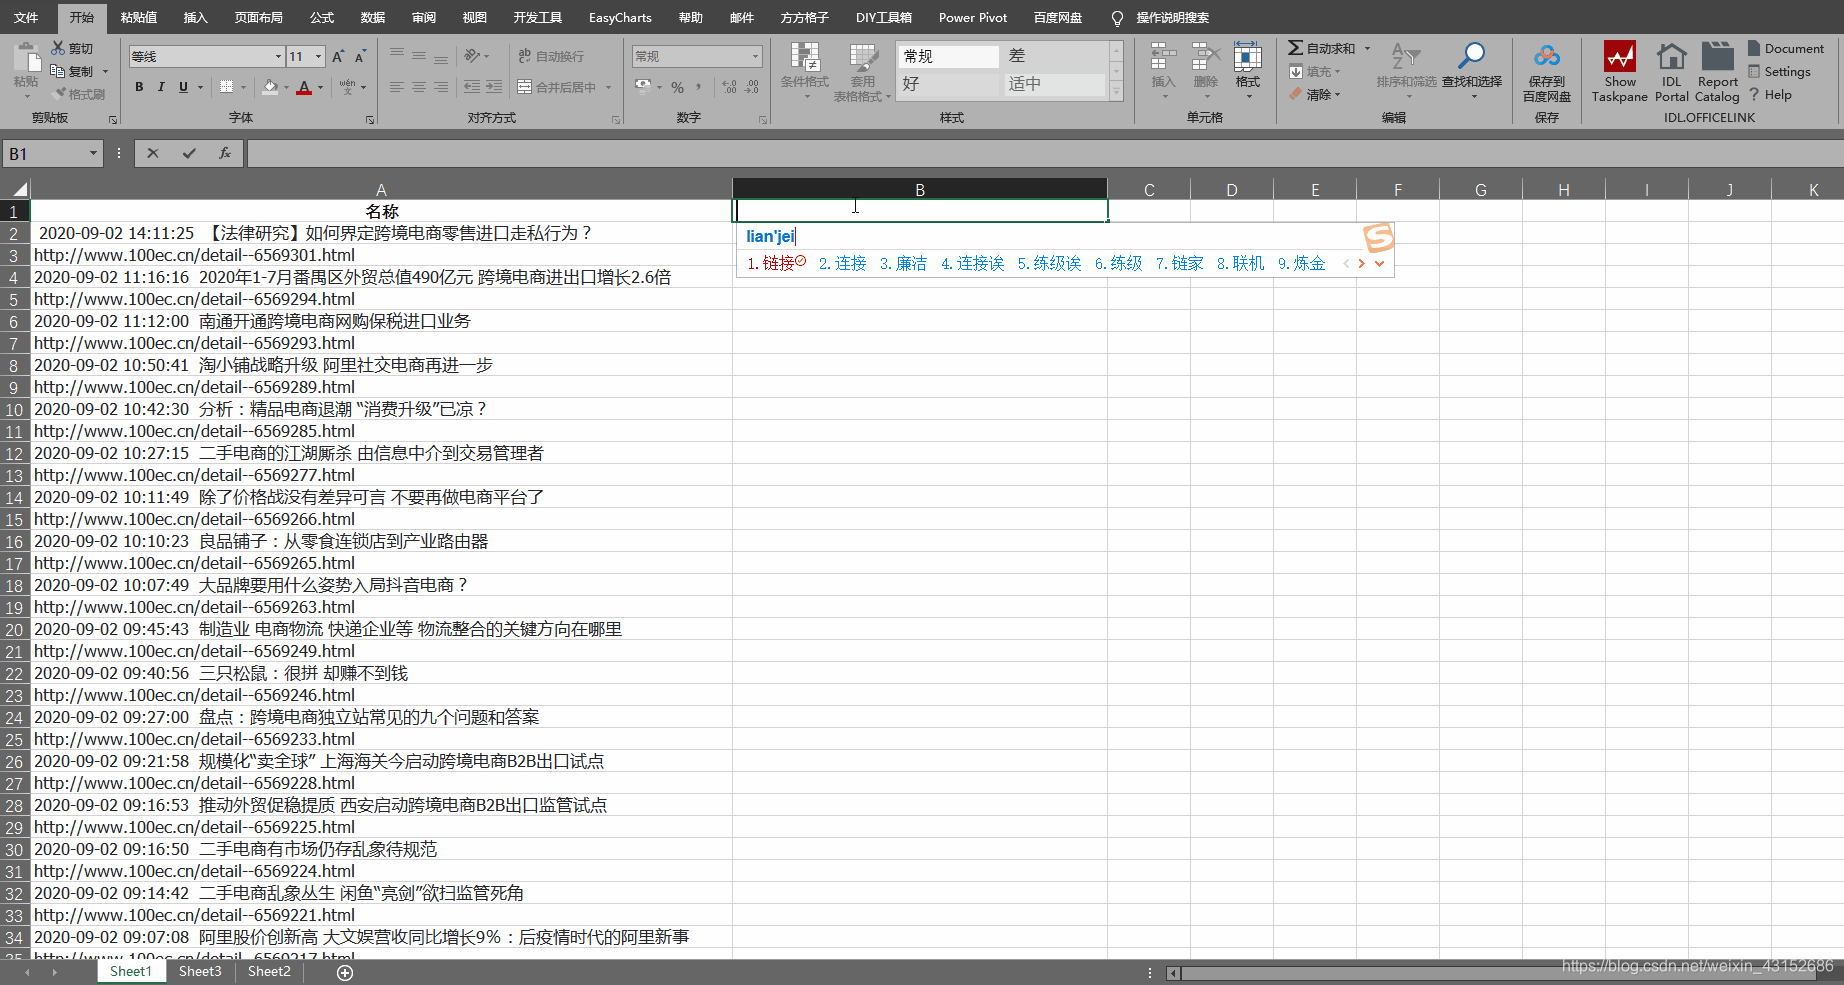Image resolution: width=1844 pixels, height=985 pixels.
Task: Click the increase decimal icon
Action: [x=729, y=87]
